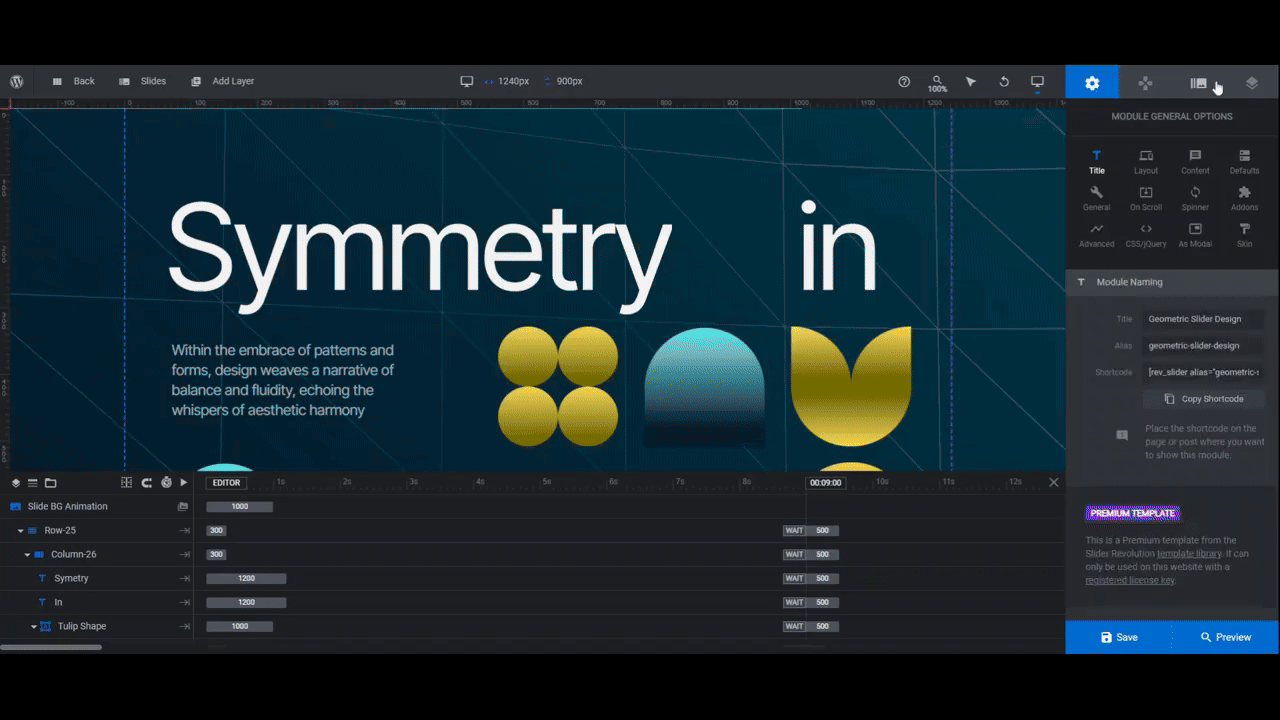The height and width of the screenshot is (720, 1280).
Task: Select the Addons puzzle option
Action: (1244, 198)
